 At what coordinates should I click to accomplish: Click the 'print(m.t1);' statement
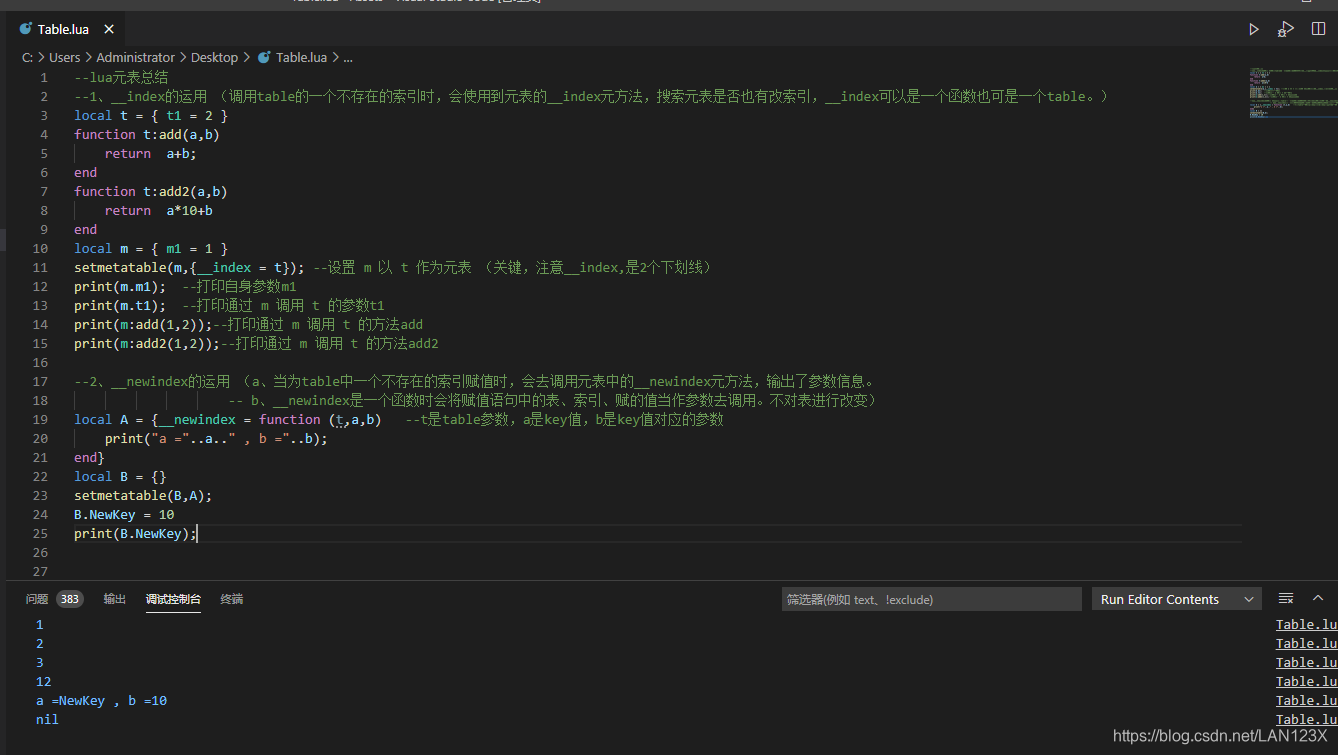tap(120, 305)
